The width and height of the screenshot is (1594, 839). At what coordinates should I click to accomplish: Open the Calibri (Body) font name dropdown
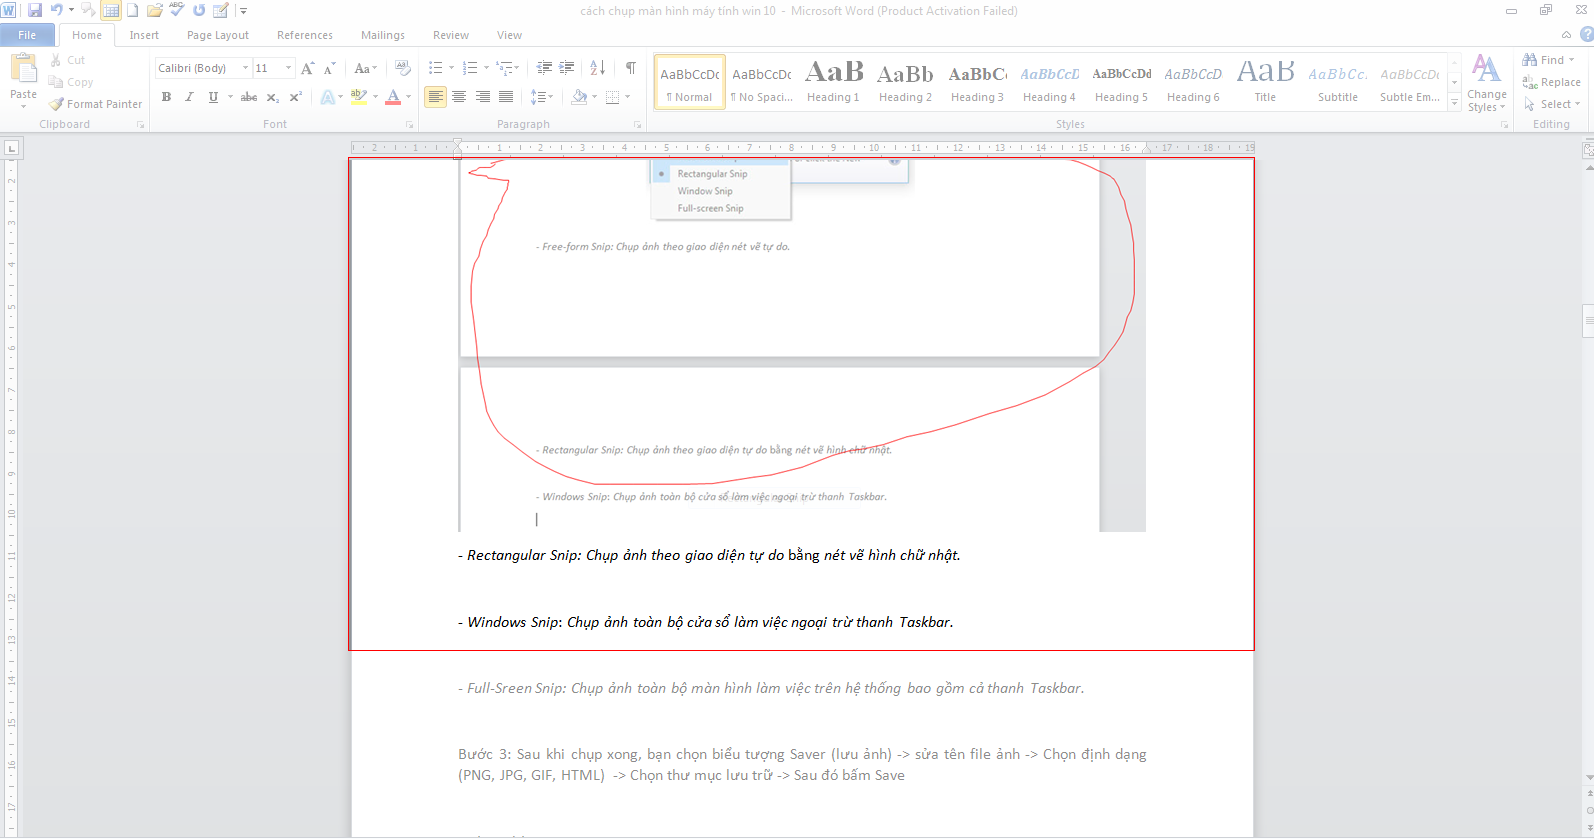[x=245, y=68]
